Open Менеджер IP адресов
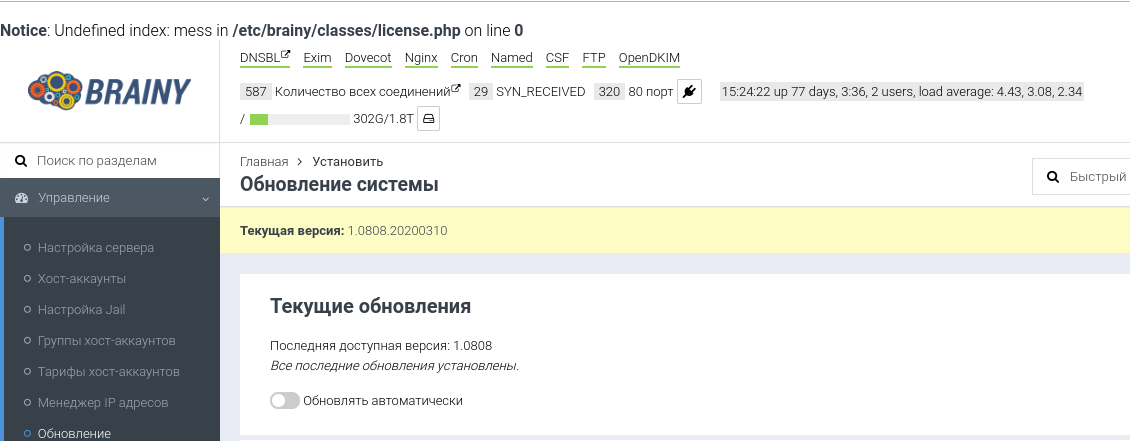 pos(103,403)
